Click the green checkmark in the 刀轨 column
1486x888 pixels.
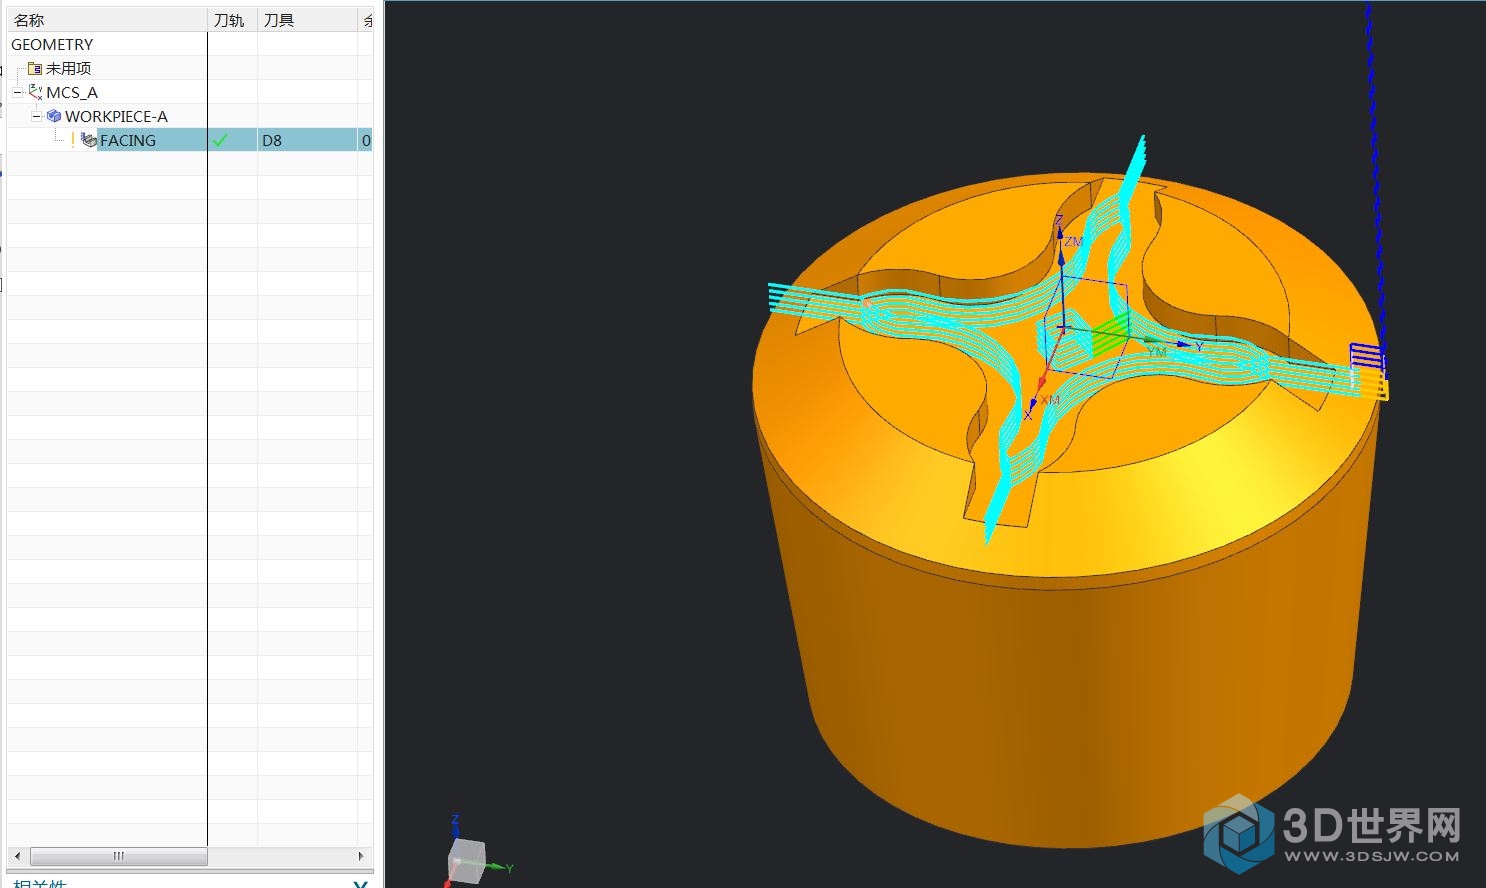(220, 140)
